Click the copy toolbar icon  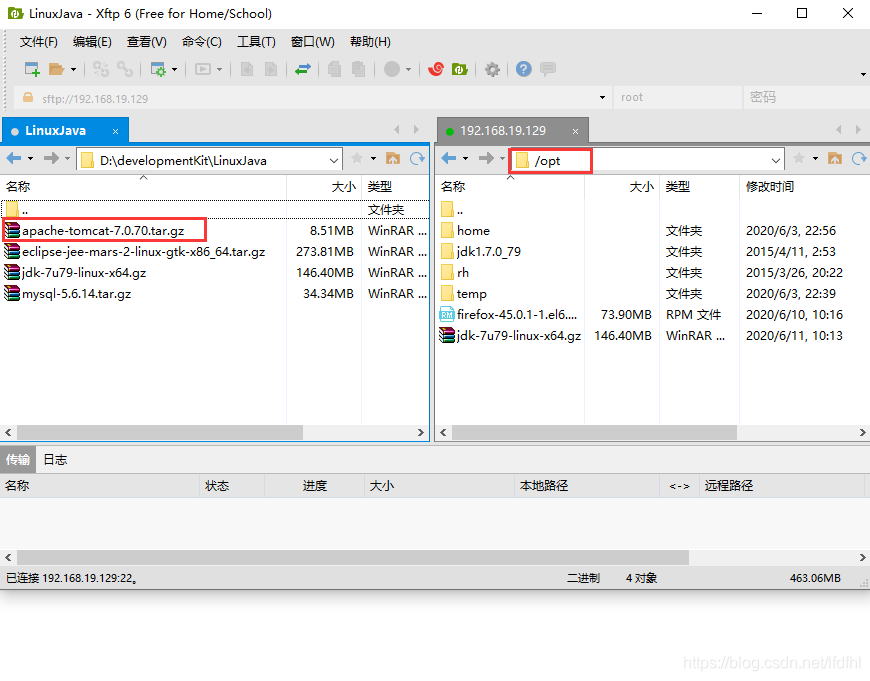pos(335,69)
